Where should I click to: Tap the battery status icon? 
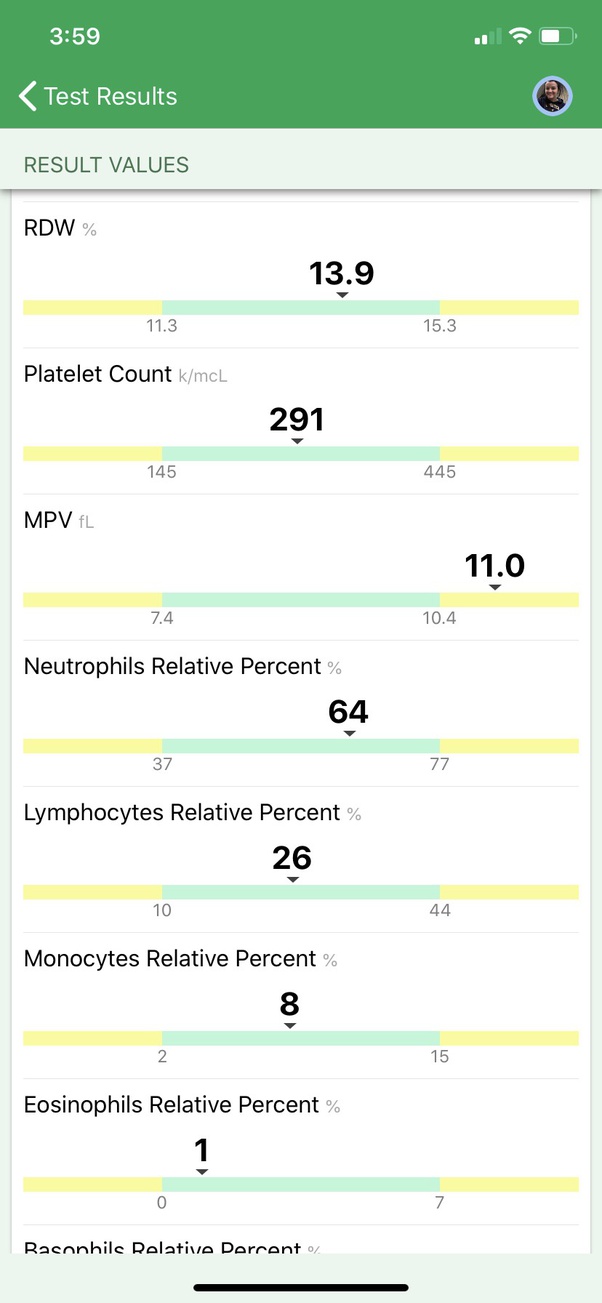click(557, 36)
